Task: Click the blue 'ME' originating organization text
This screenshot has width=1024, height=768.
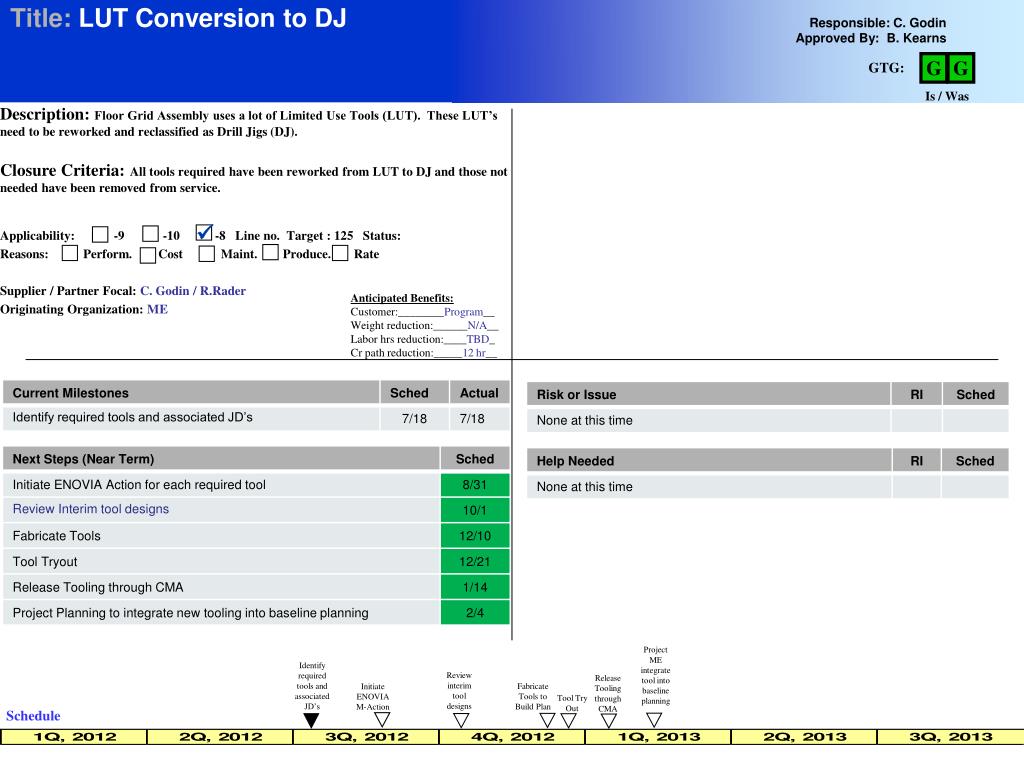Action: pos(157,309)
